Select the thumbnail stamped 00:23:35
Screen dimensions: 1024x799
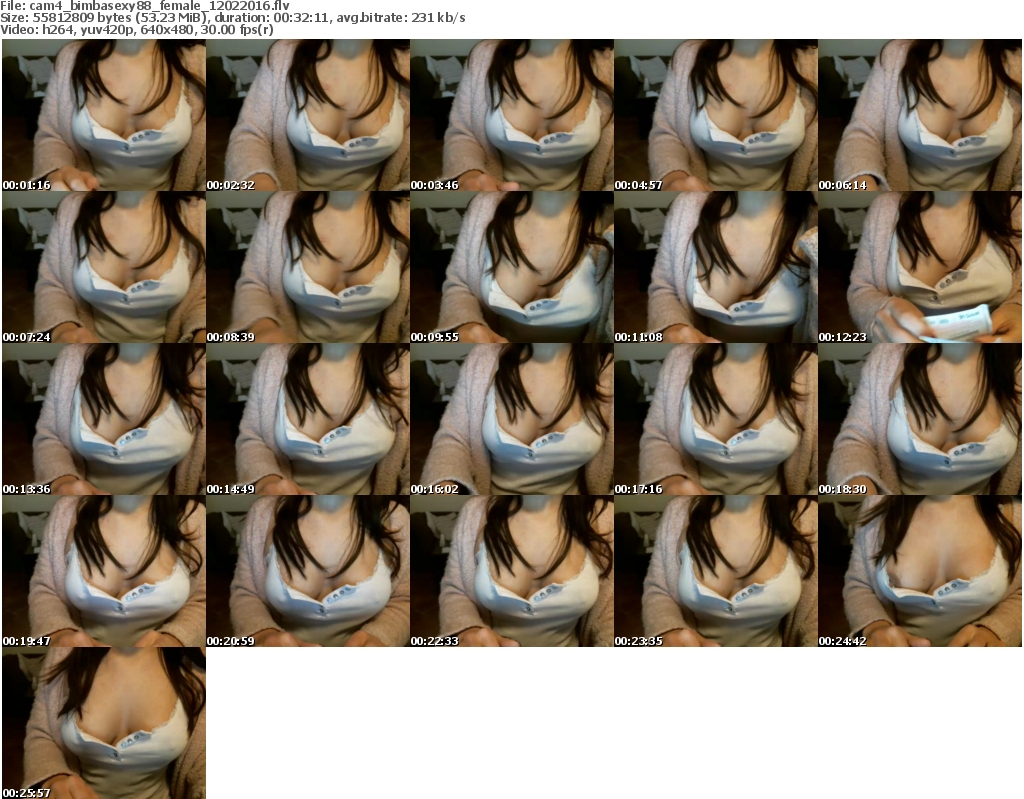point(716,571)
